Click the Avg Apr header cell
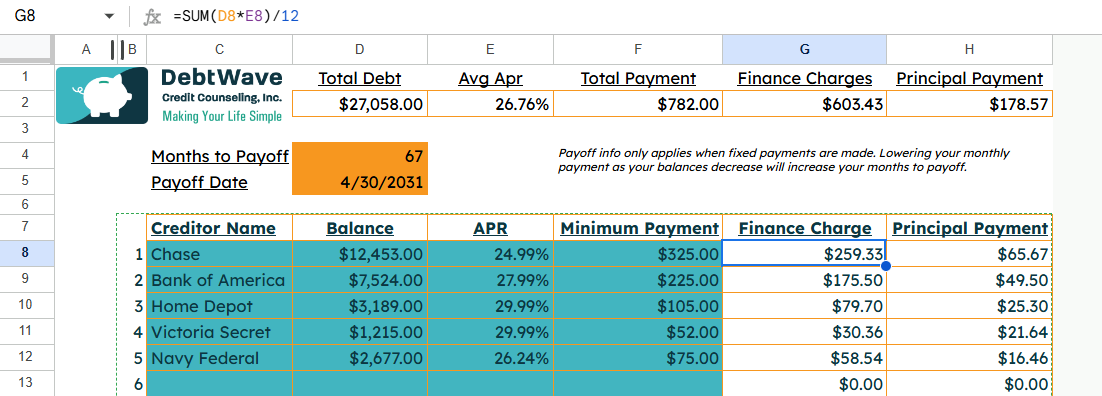This screenshot has width=1102, height=396. 490,78
